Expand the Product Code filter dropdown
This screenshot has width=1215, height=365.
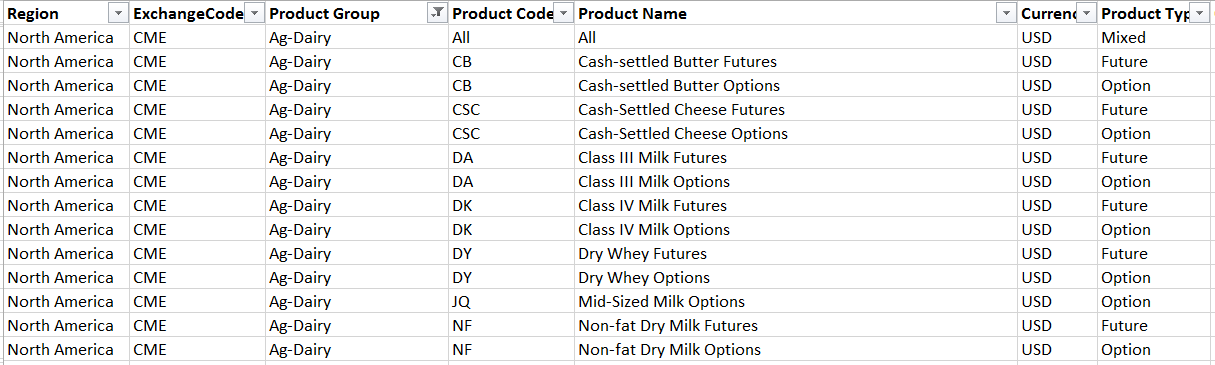563,13
